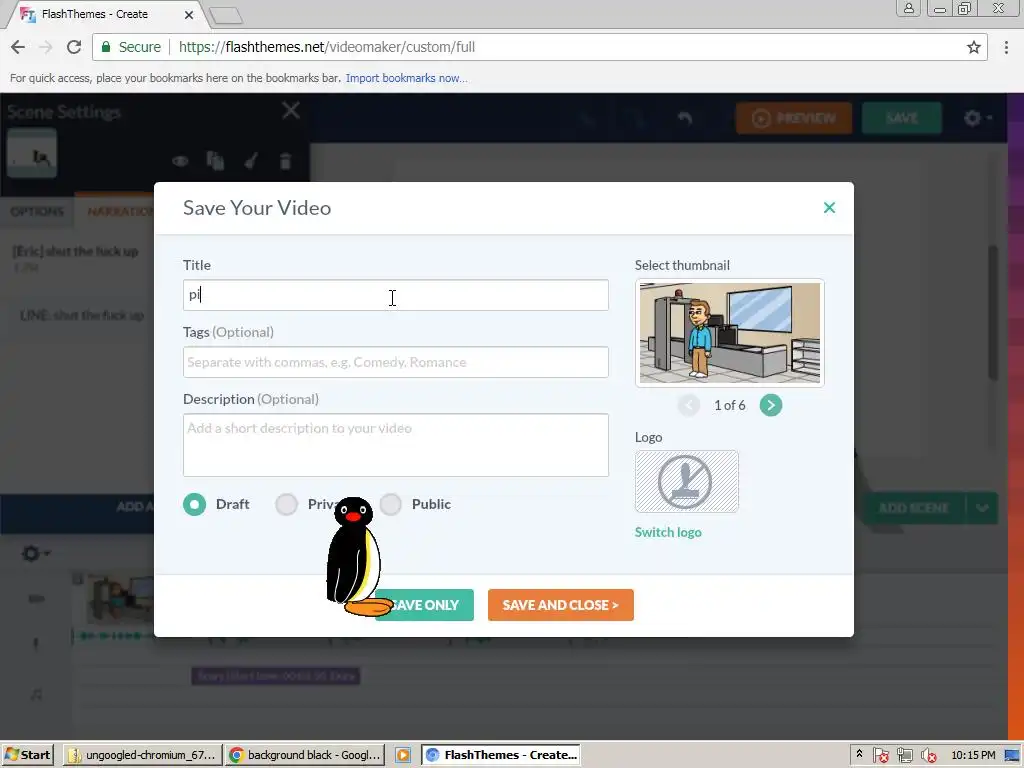Click the copy scene icon
This screenshot has width=1024, height=768.
coord(216,161)
